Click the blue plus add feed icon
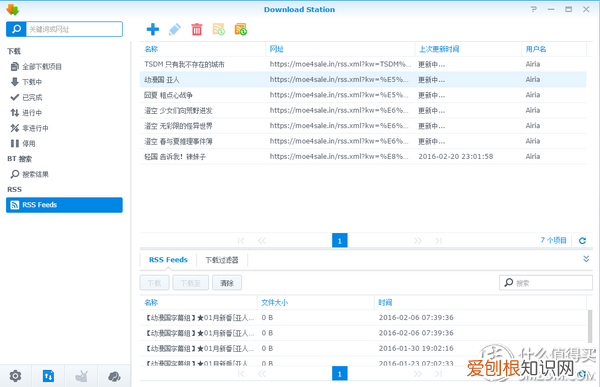Viewport: 600px width, 387px height. coord(153,29)
